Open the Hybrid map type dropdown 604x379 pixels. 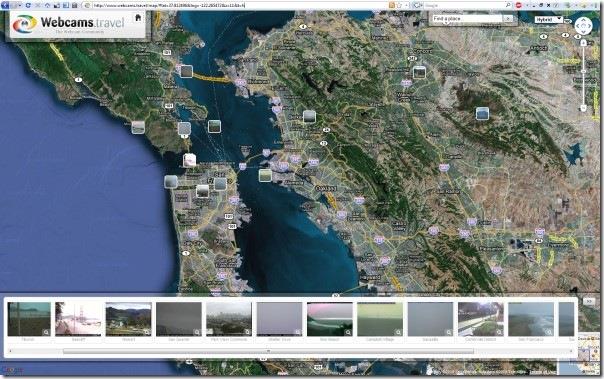tap(549, 19)
